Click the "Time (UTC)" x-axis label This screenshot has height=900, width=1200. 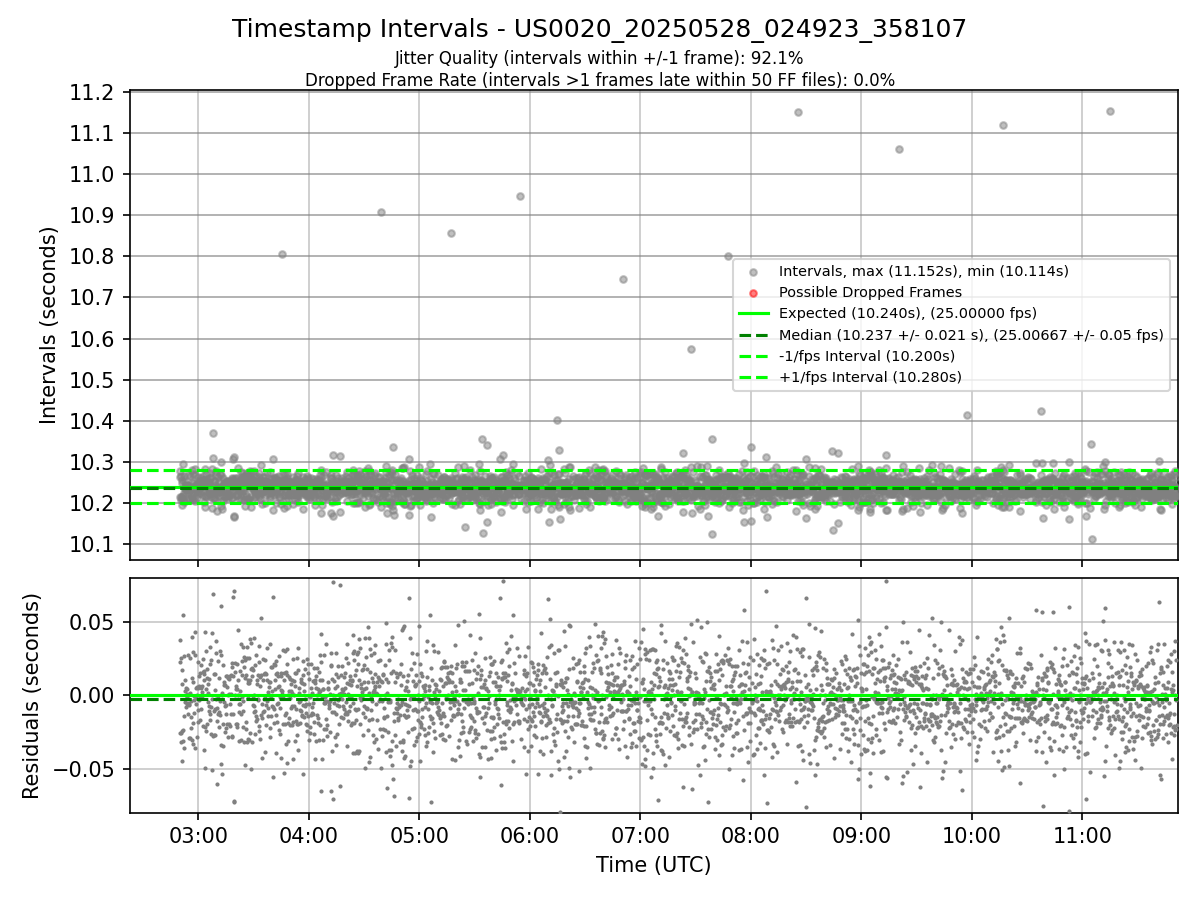point(653,865)
